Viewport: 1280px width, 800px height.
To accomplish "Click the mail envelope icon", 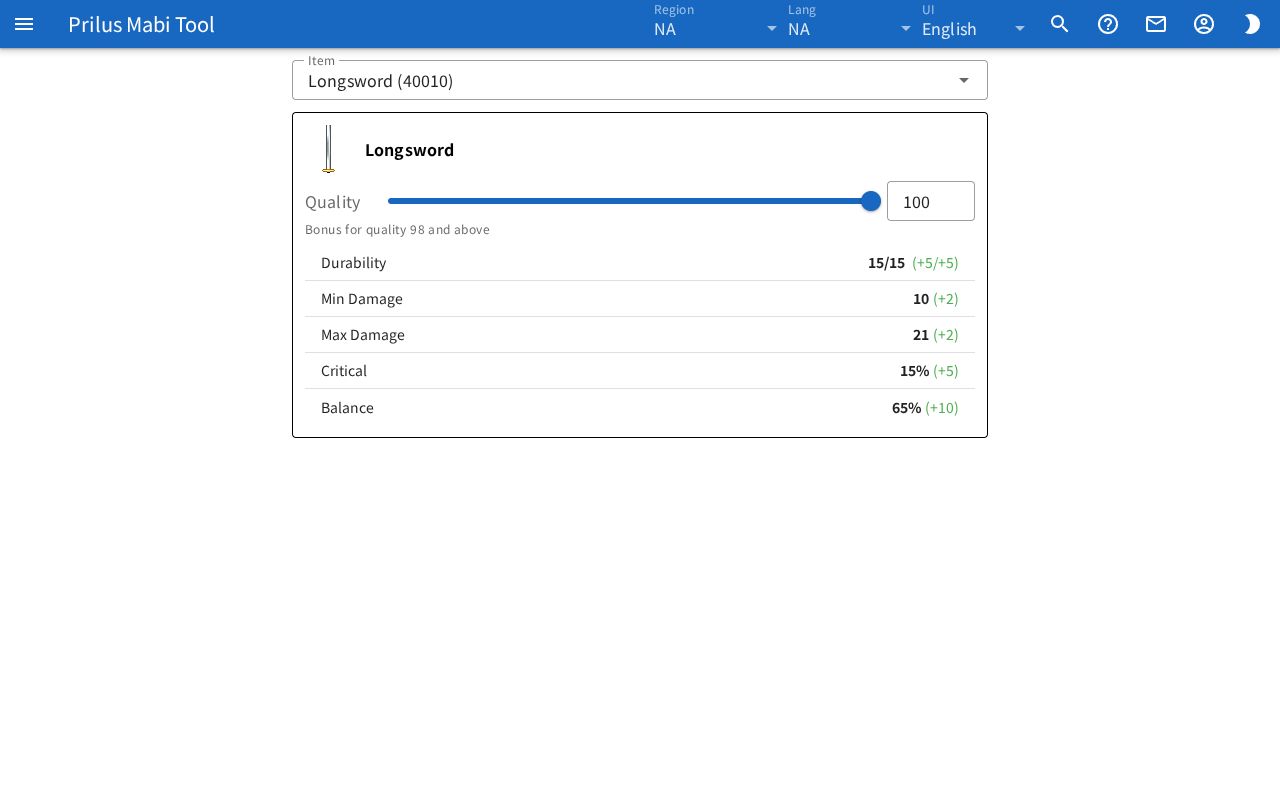I will [1156, 24].
